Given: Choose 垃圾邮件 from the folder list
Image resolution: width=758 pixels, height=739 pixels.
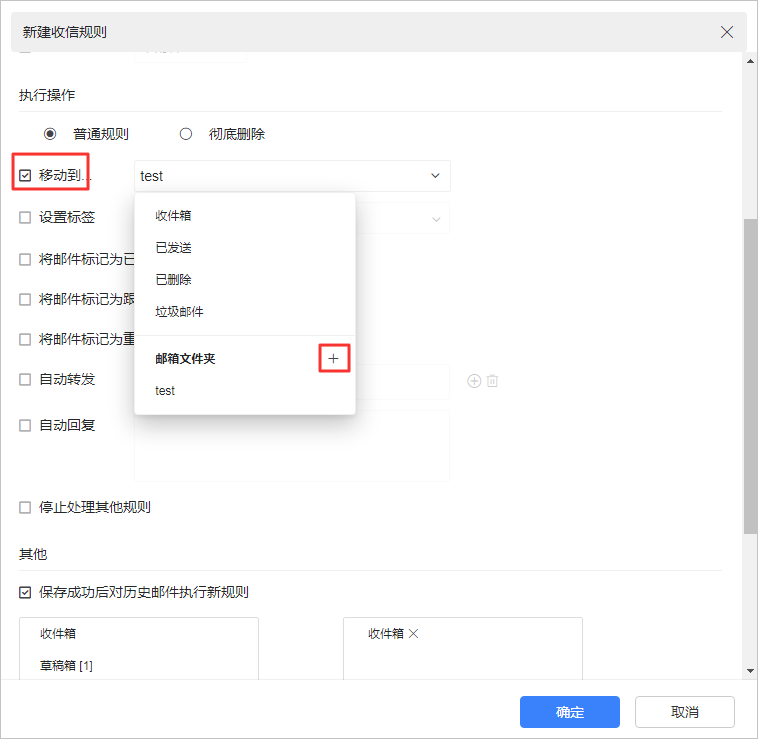Looking at the screenshot, I should [x=180, y=312].
